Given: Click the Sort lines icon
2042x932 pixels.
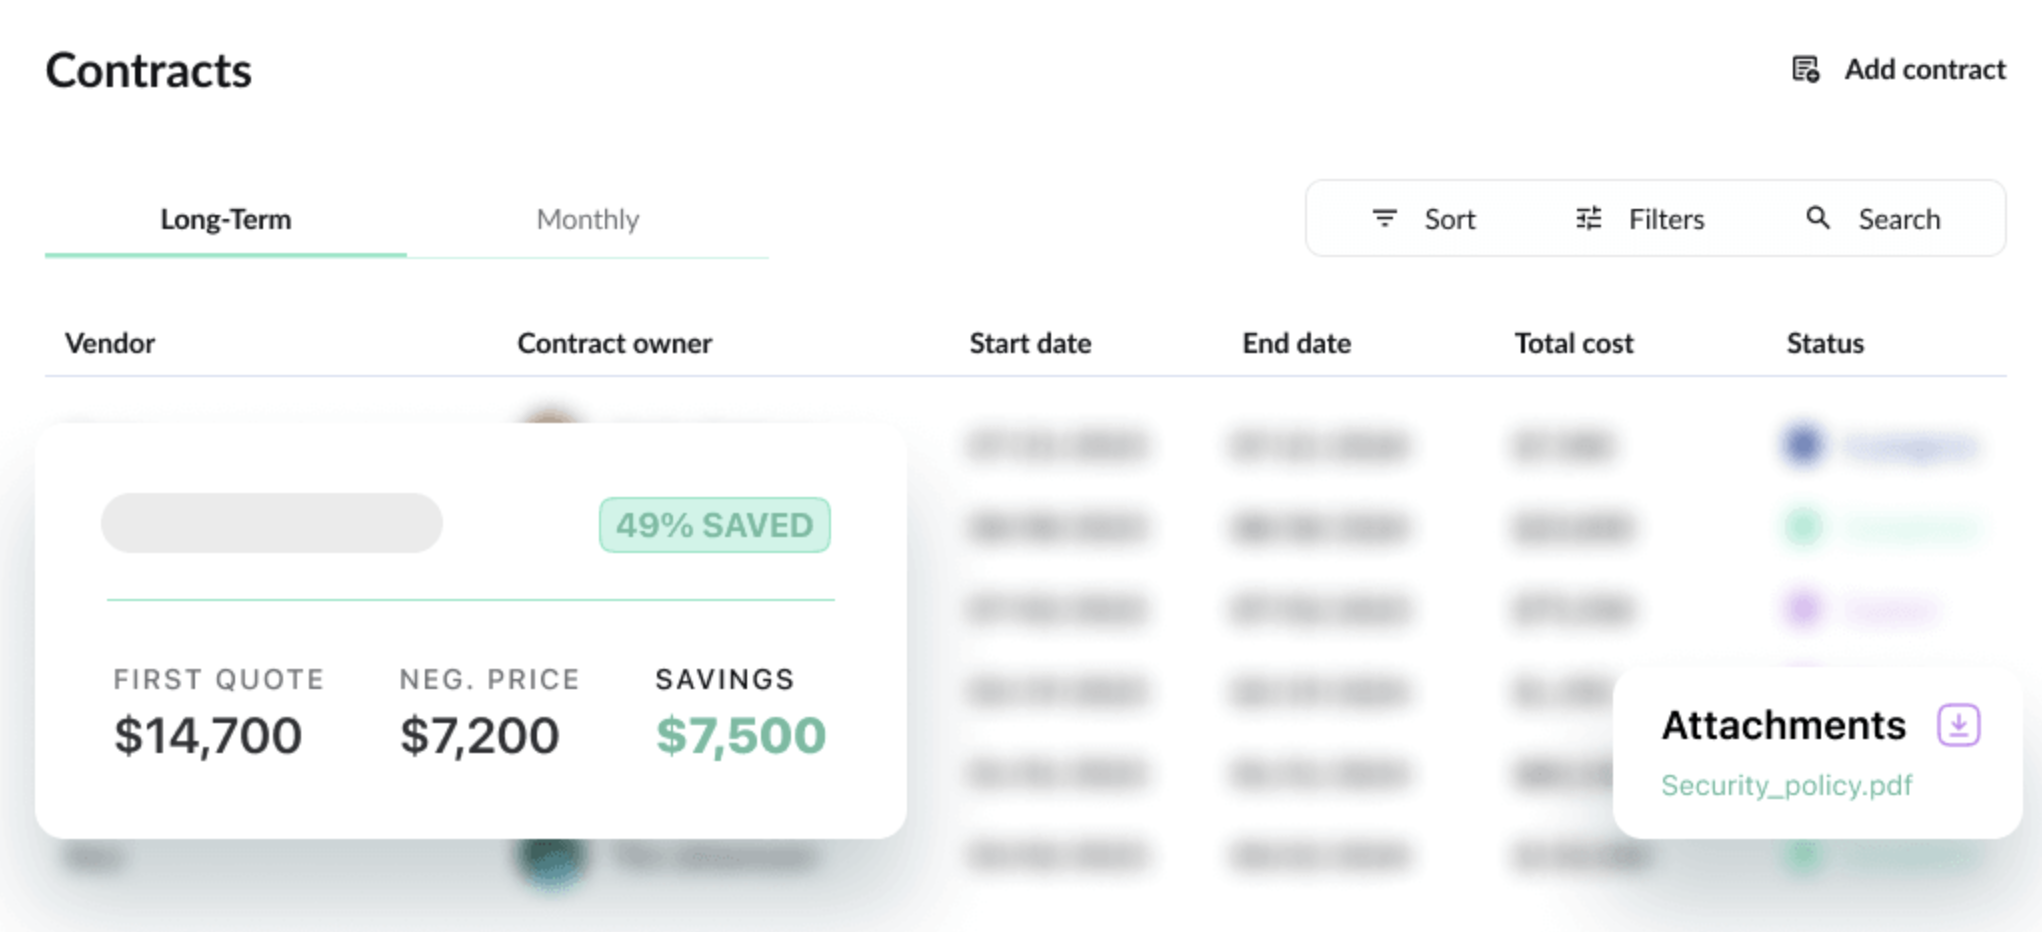Looking at the screenshot, I should pyautogui.click(x=1384, y=218).
